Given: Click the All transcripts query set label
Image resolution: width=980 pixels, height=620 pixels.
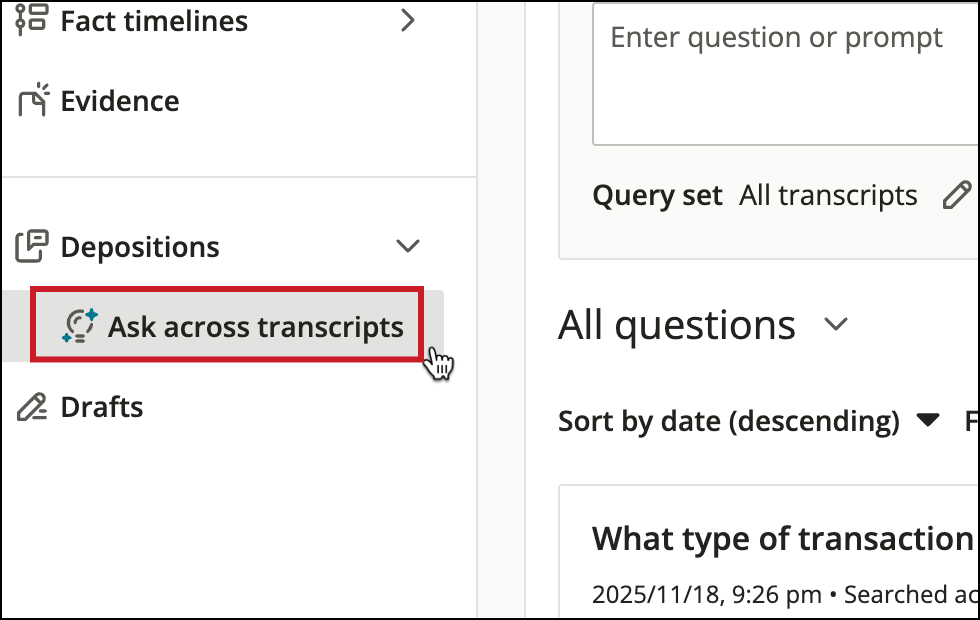Looking at the screenshot, I should [x=828, y=194].
